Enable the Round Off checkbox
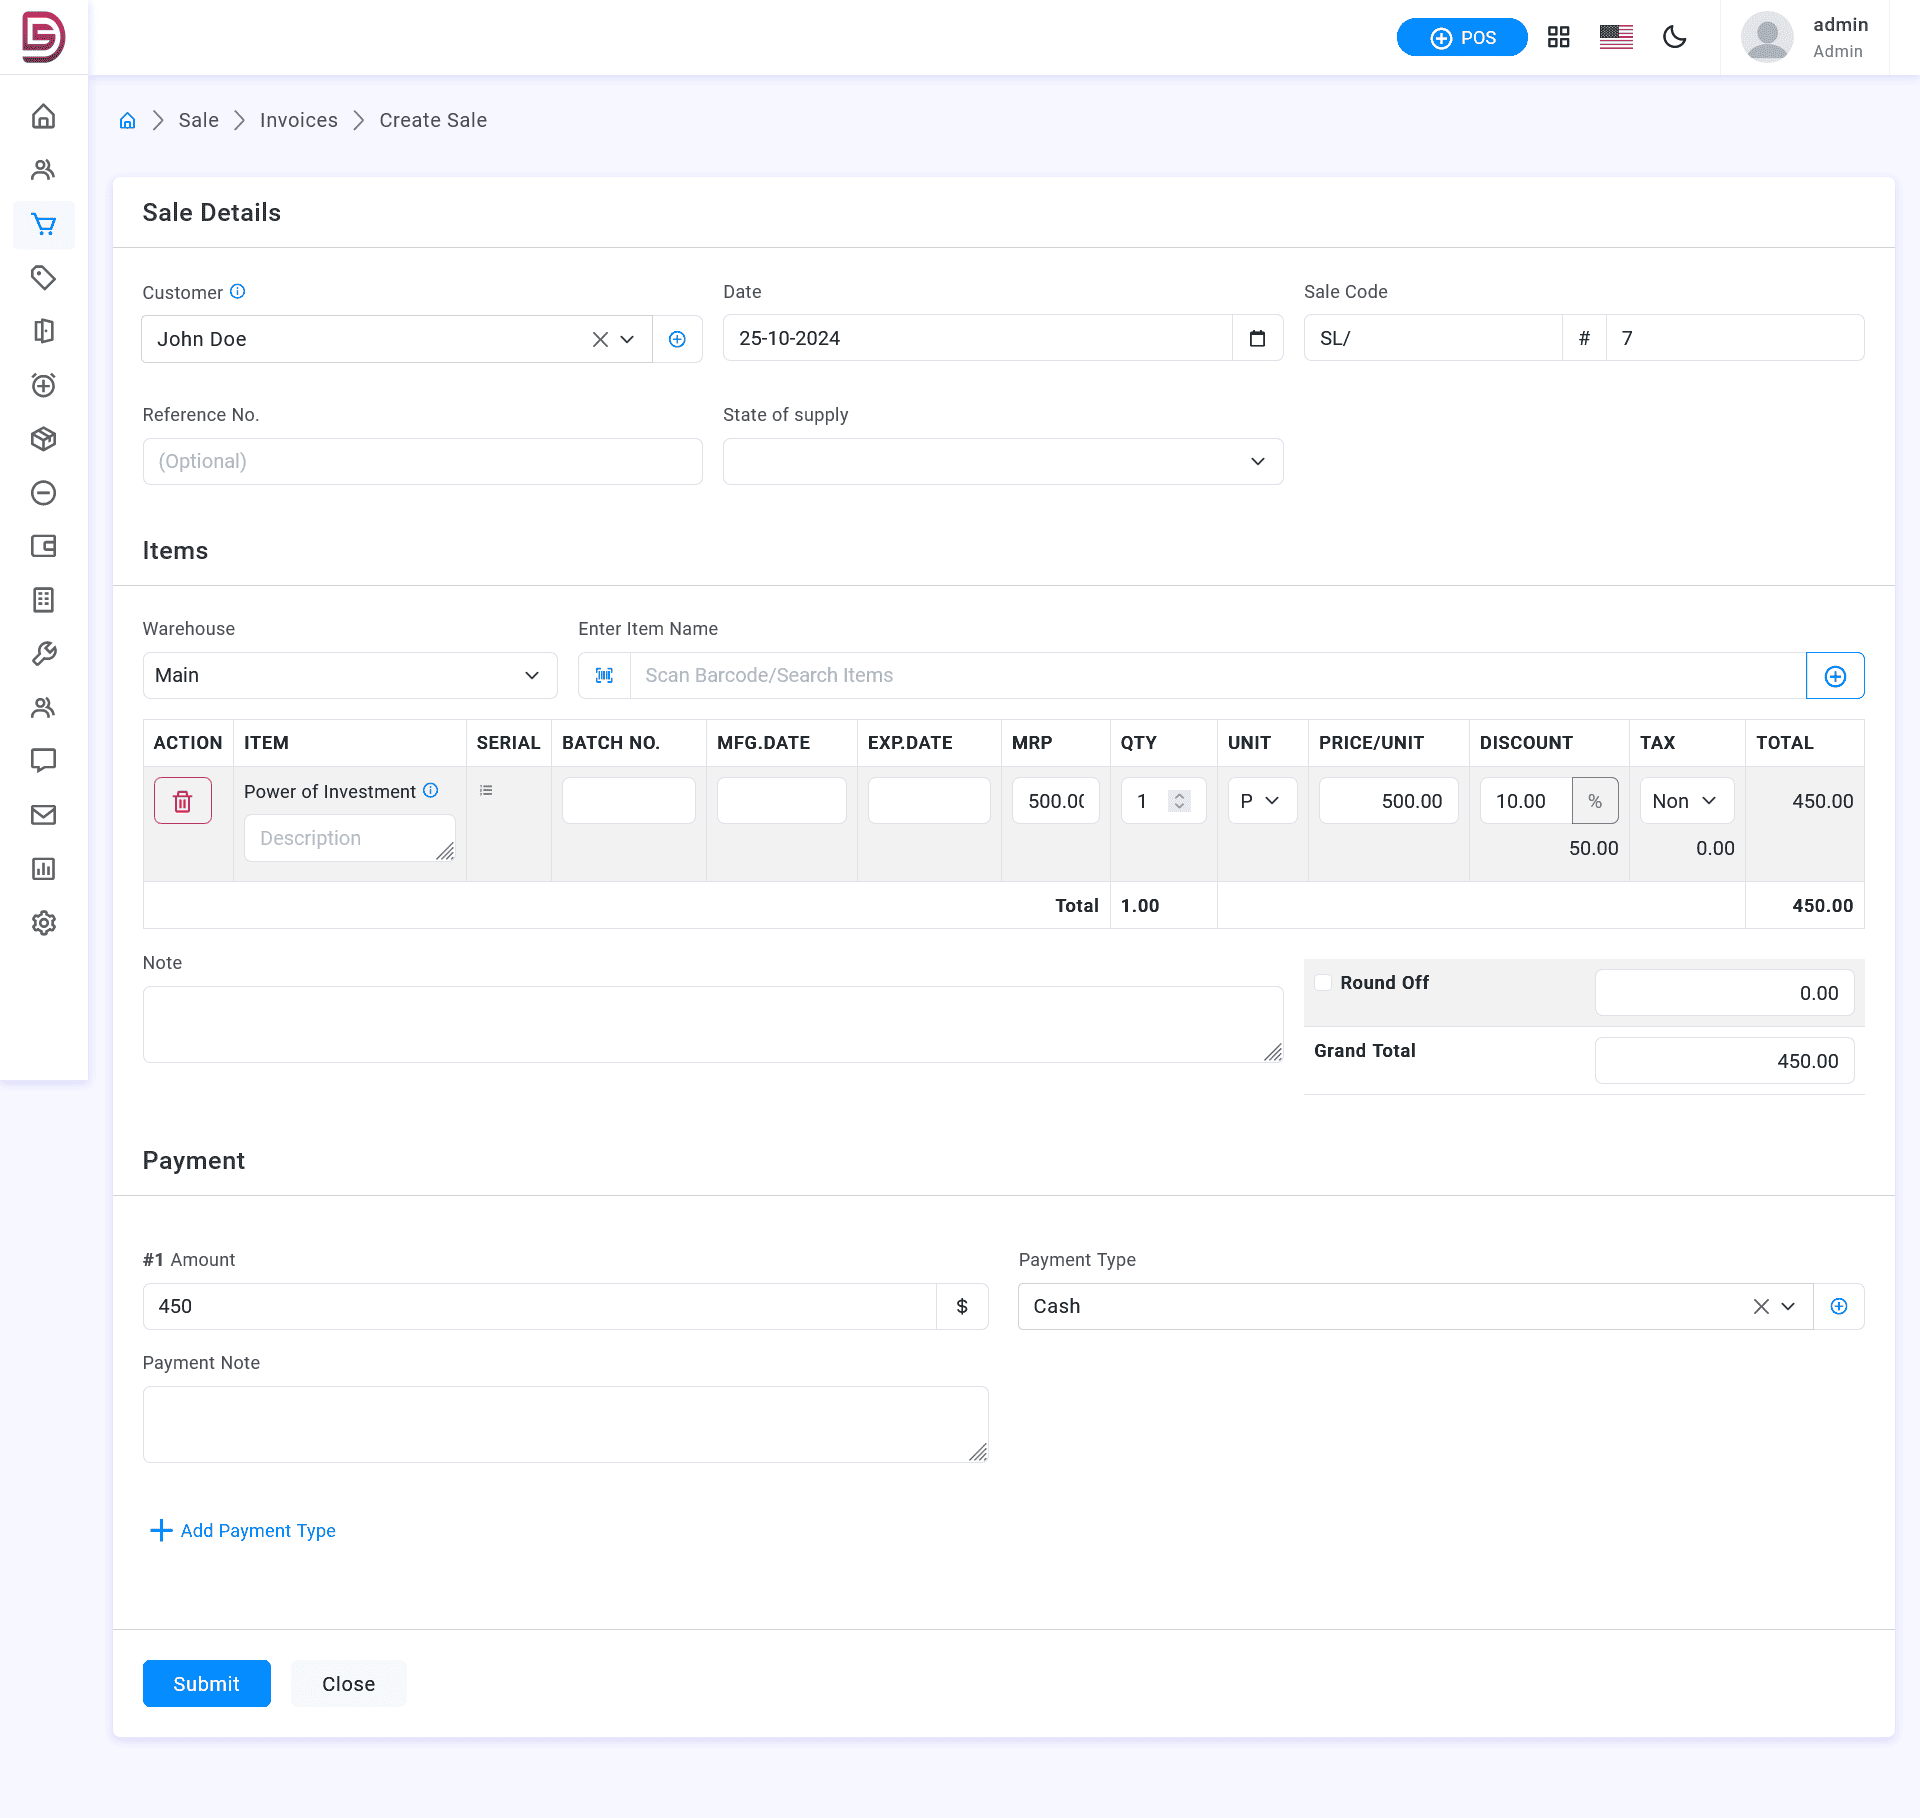This screenshot has width=1920, height=1818. click(x=1323, y=983)
